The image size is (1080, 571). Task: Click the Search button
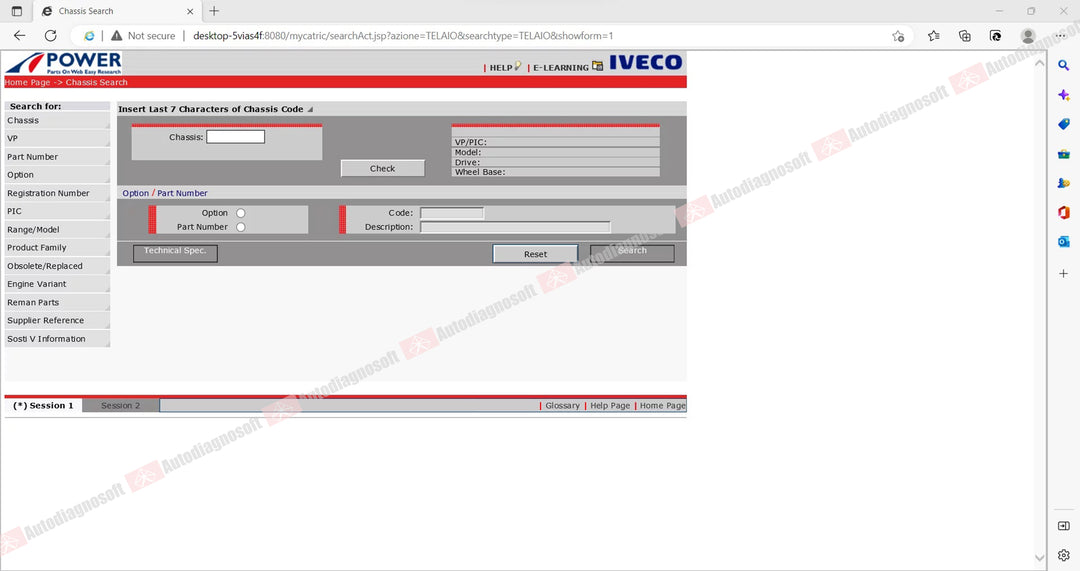[632, 253]
